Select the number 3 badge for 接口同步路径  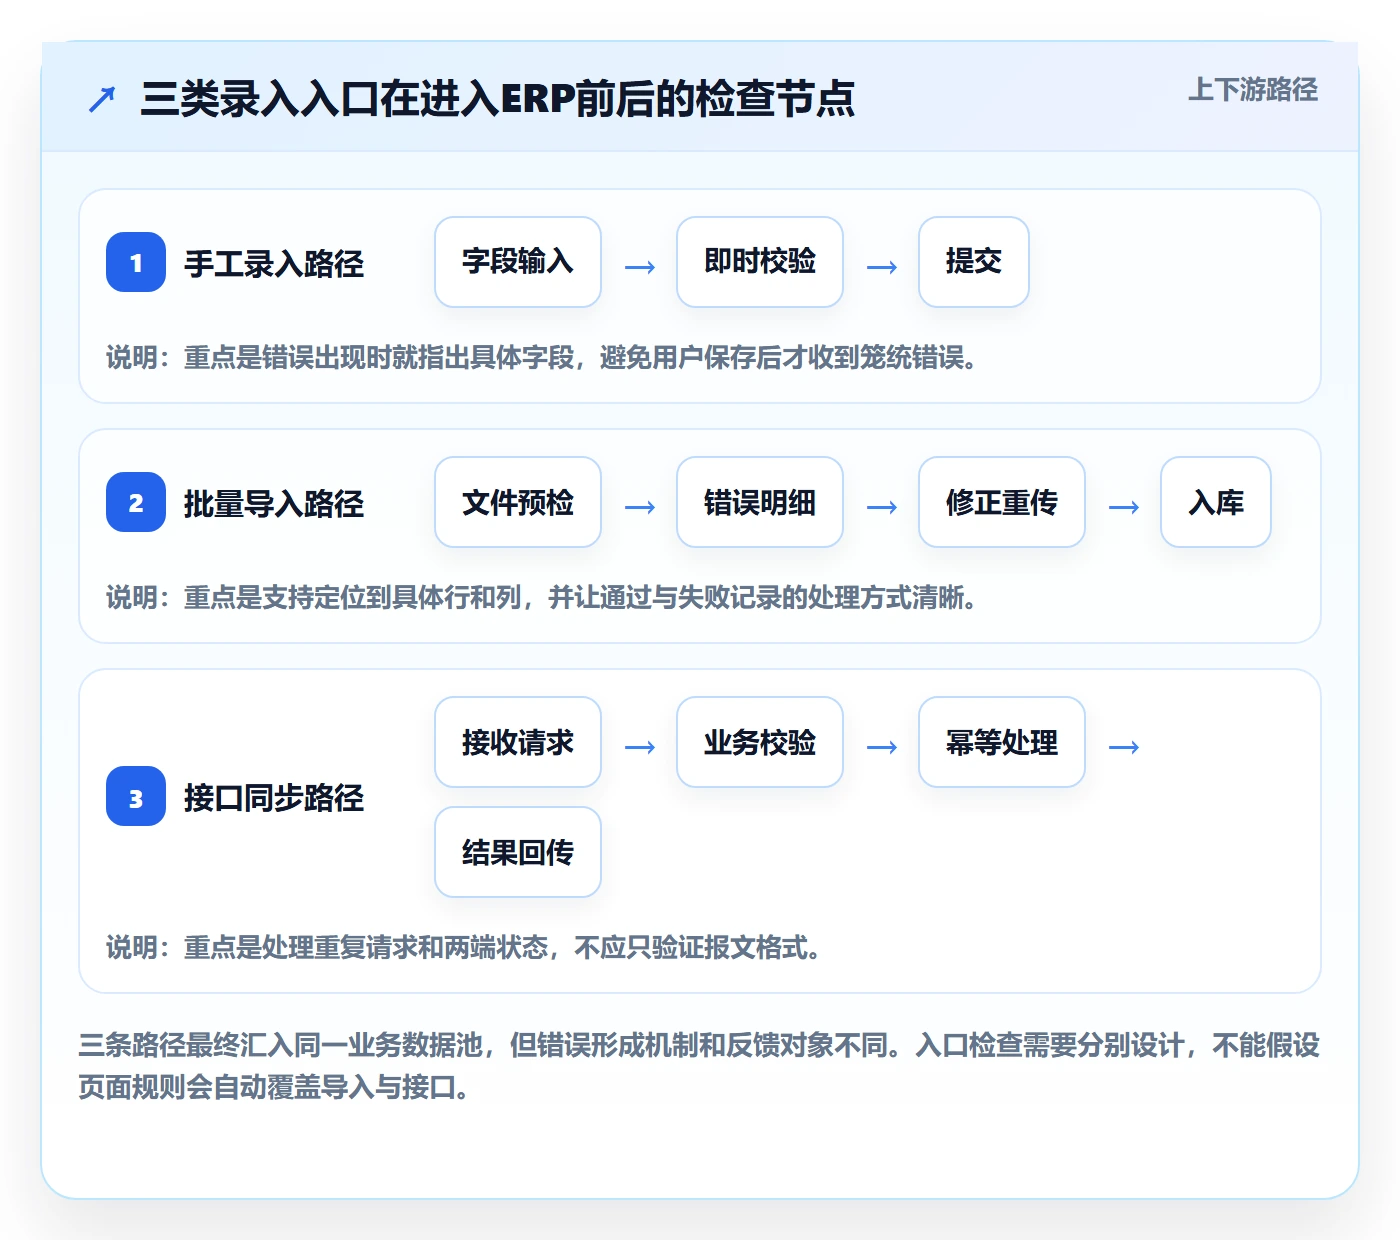click(x=136, y=796)
